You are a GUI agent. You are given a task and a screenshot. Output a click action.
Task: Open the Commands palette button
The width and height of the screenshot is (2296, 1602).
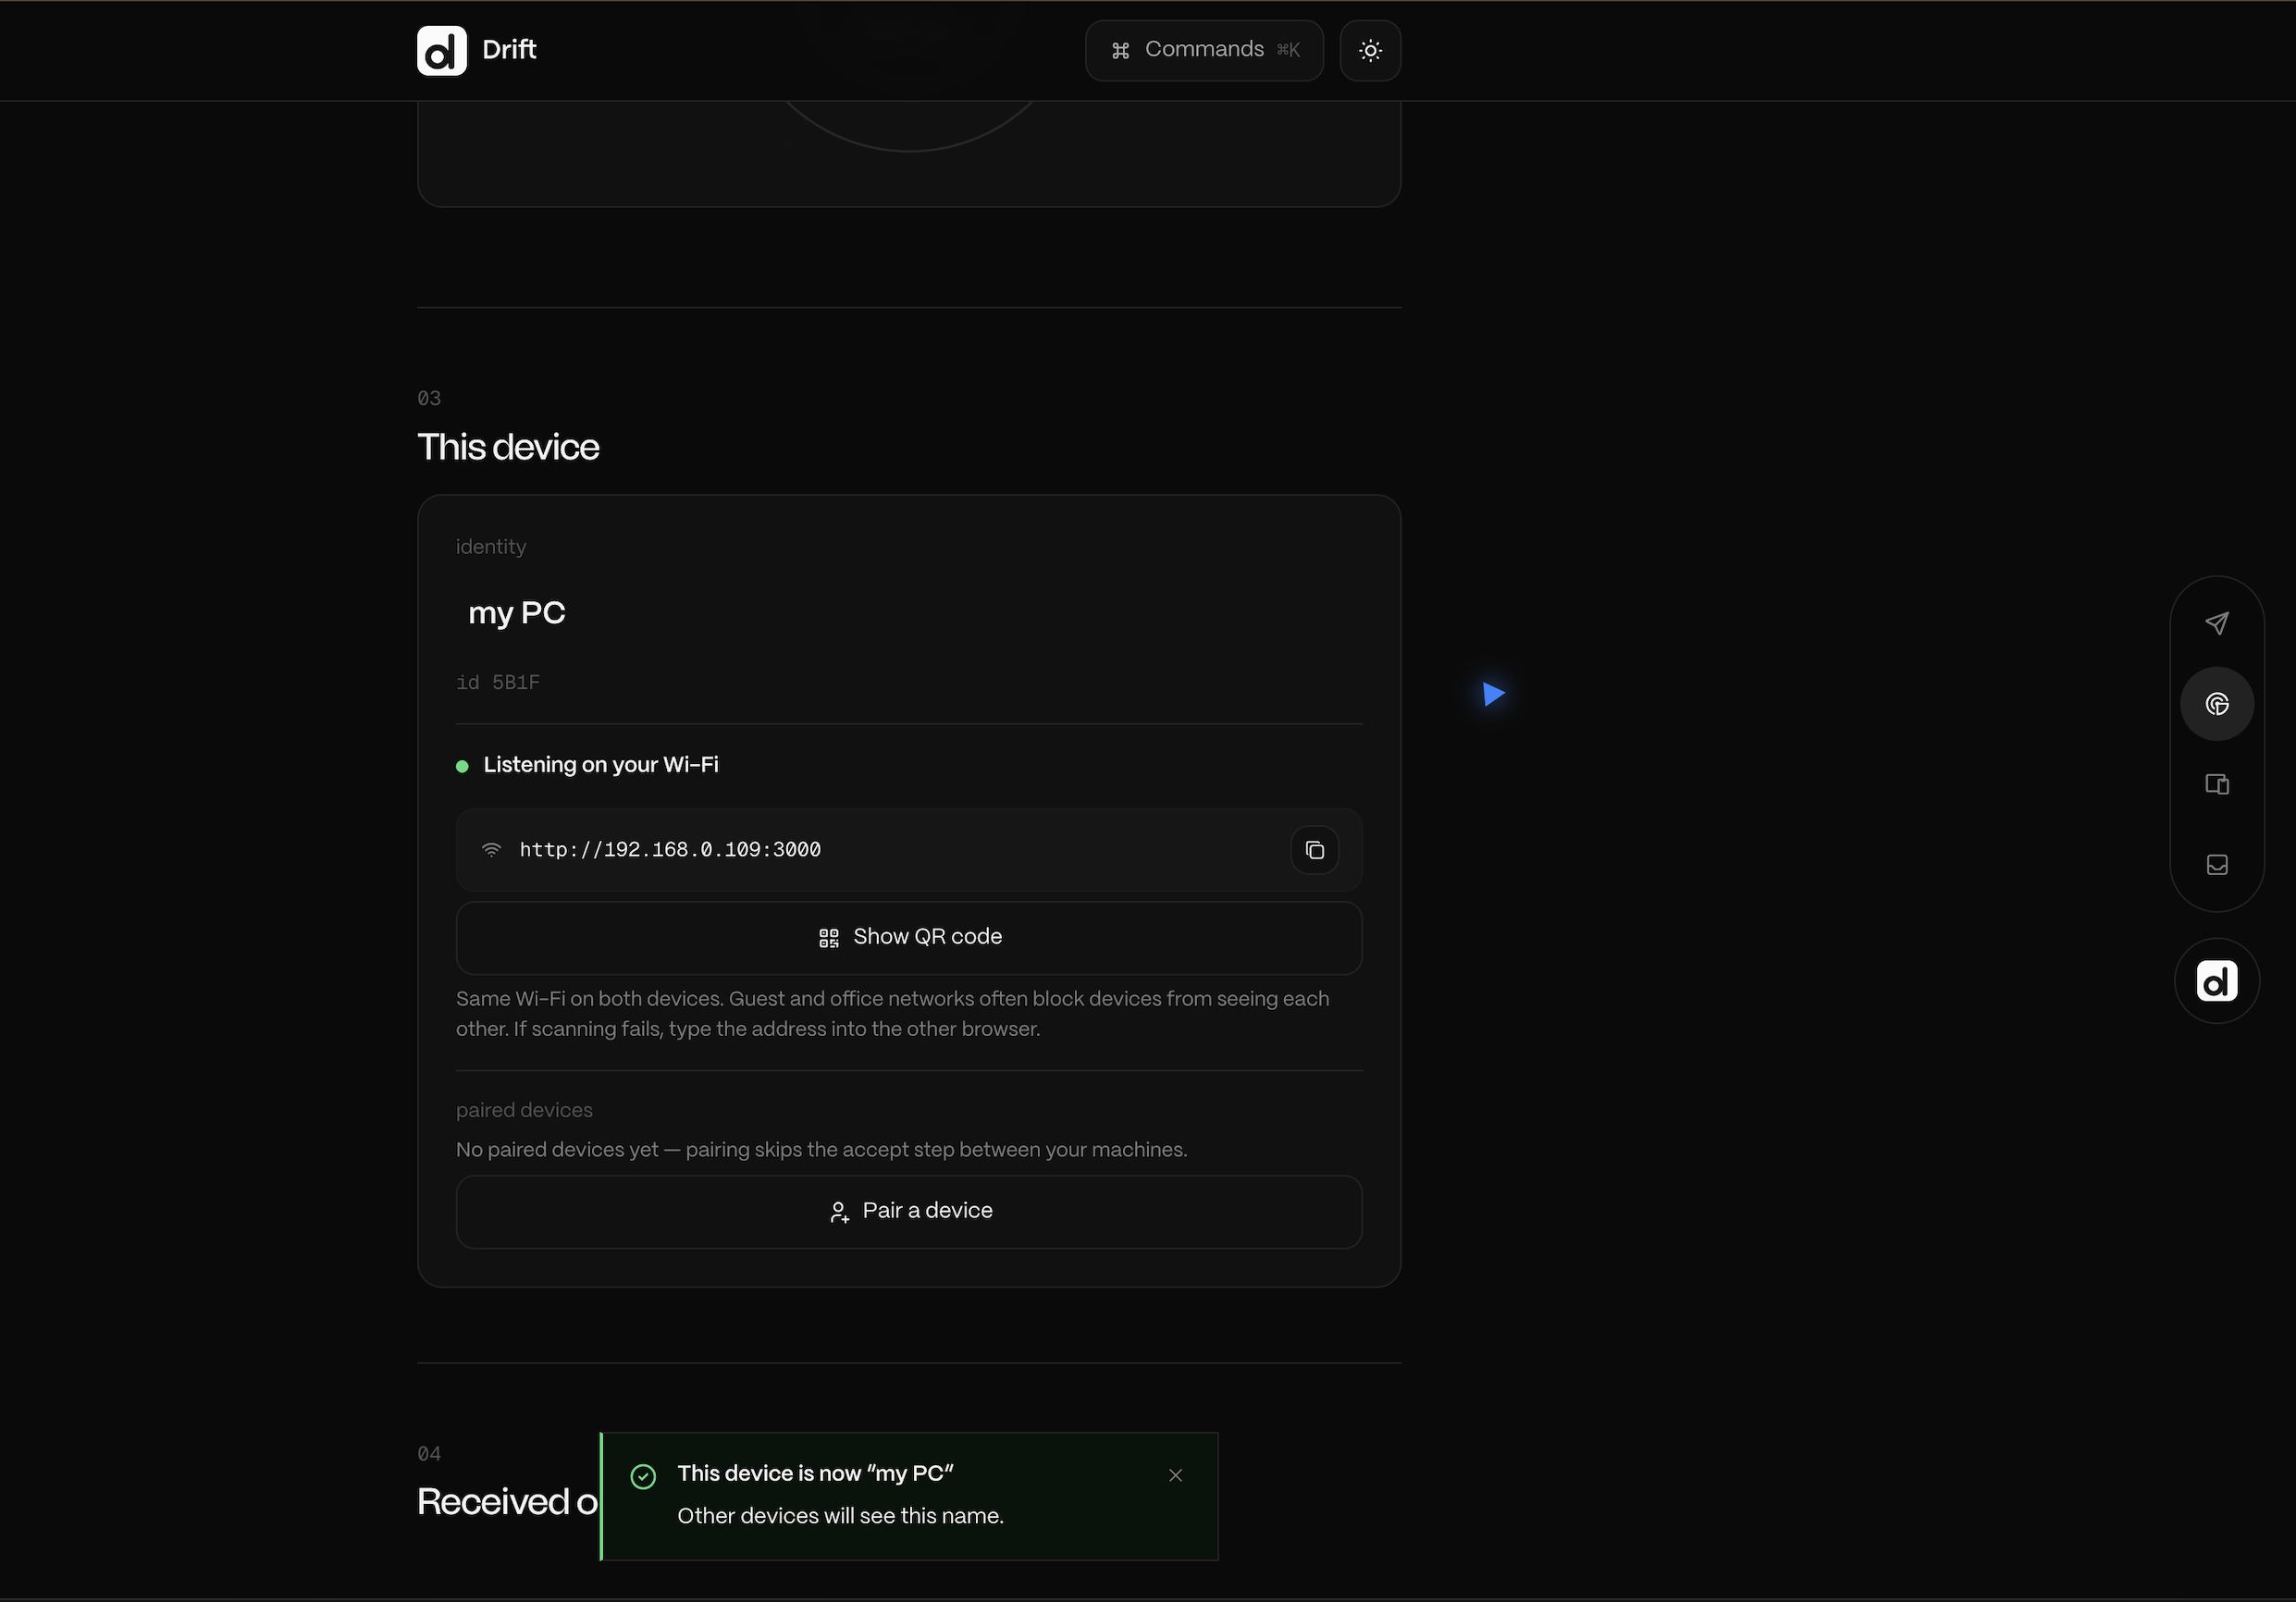(x=1204, y=50)
